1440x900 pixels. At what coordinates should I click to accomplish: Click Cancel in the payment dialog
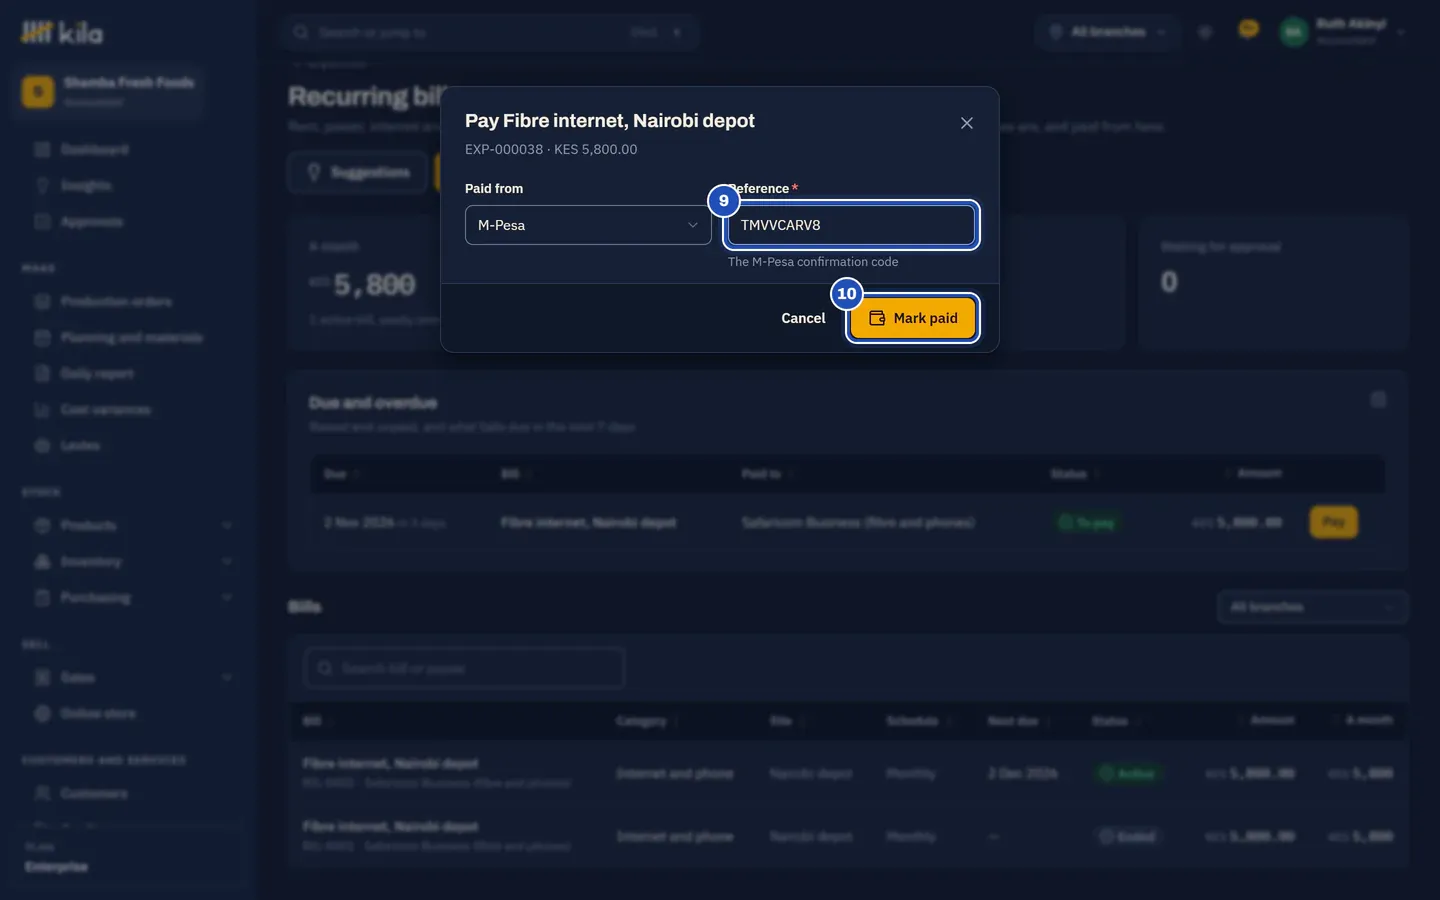coord(803,318)
